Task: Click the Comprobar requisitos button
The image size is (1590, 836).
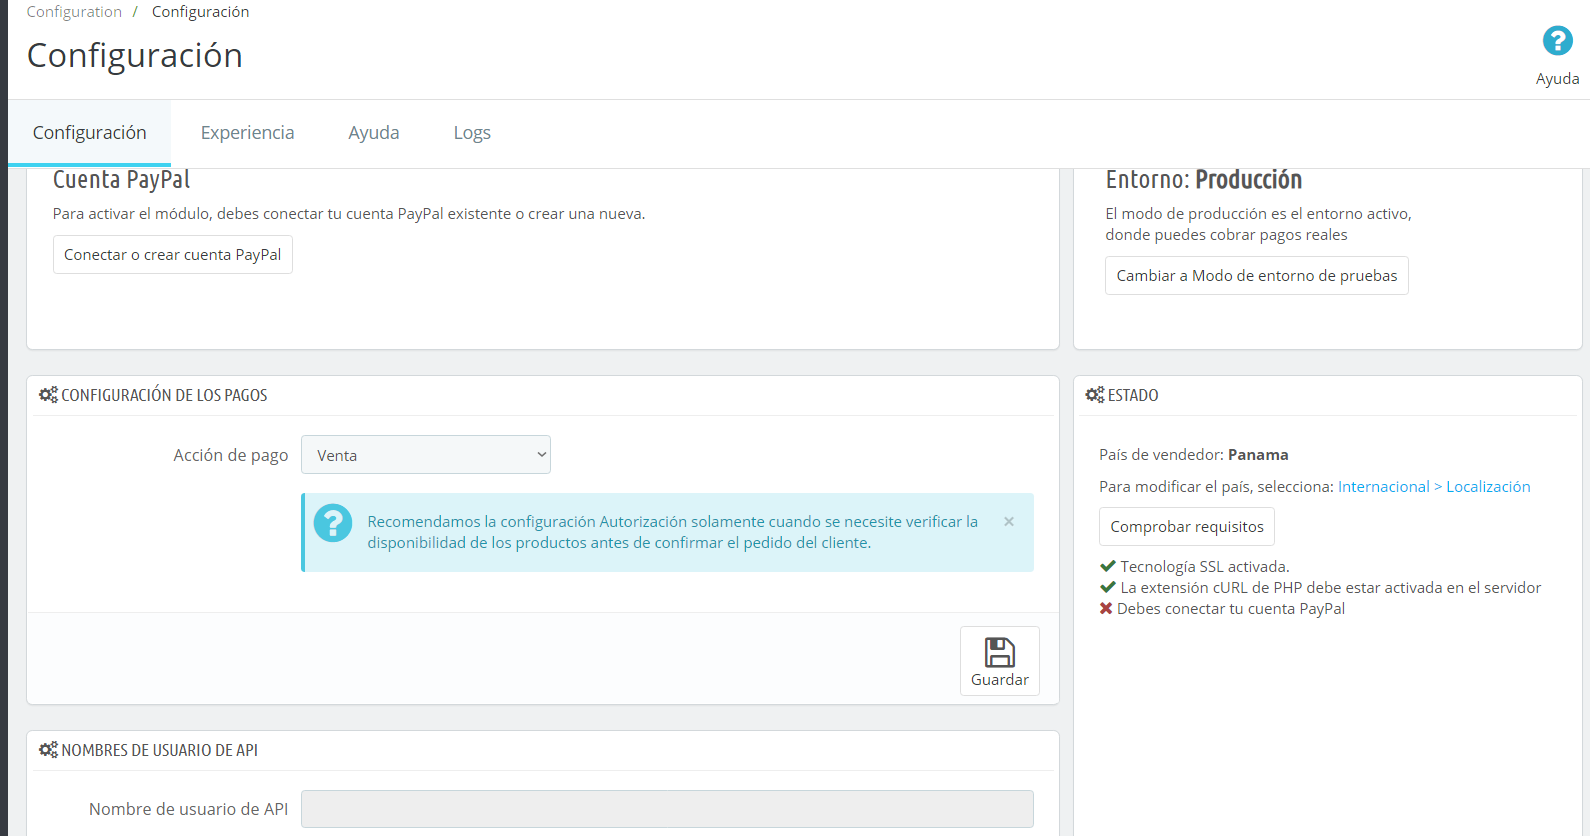Action: click(x=1187, y=527)
